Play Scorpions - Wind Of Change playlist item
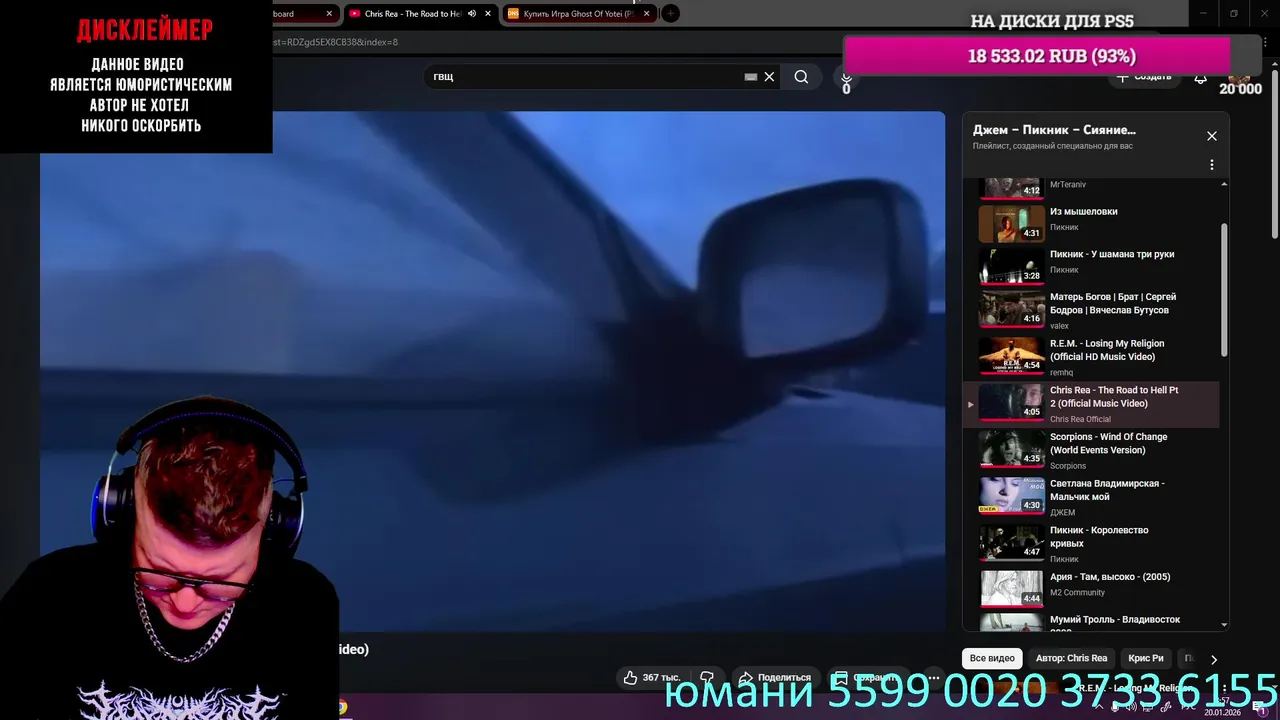Image resolution: width=1280 pixels, height=720 pixels. click(1091, 451)
